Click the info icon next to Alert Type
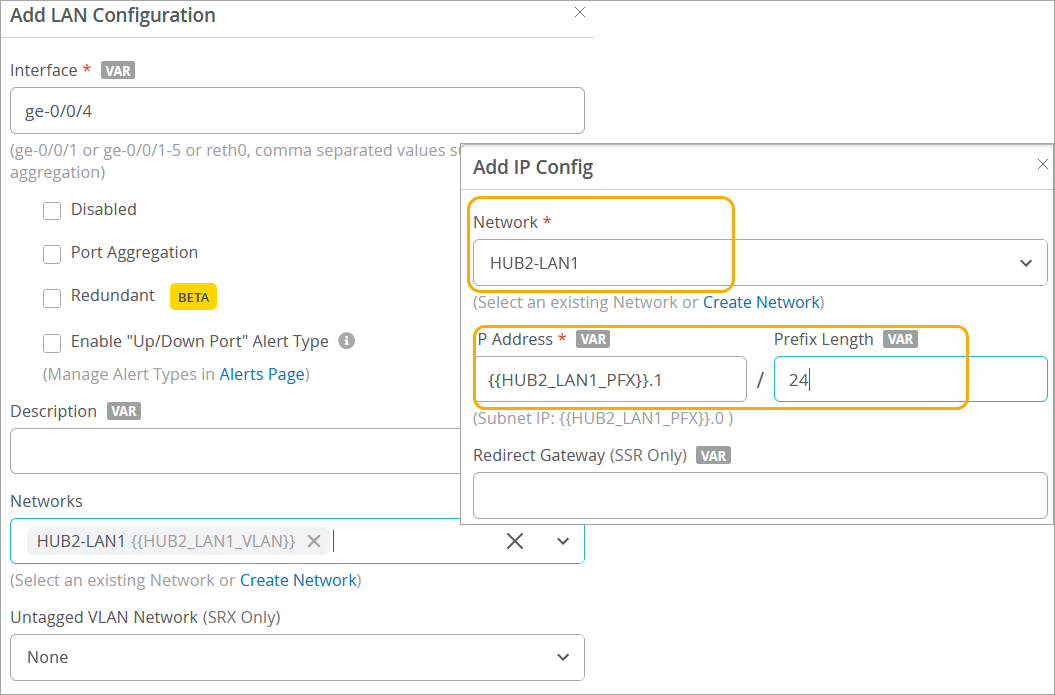Screen dimensions: 1055x695 [347, 341]
